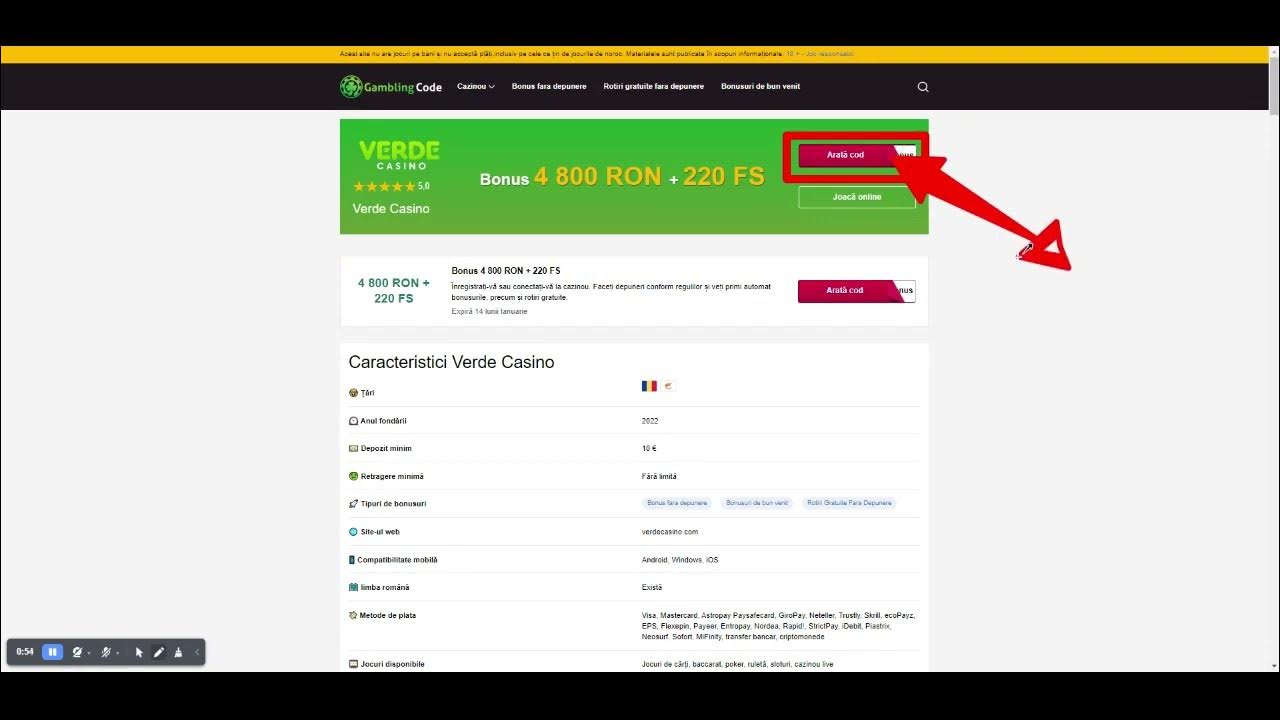
Task: Click the Romania flag under Țări
Action: point(648,386)
